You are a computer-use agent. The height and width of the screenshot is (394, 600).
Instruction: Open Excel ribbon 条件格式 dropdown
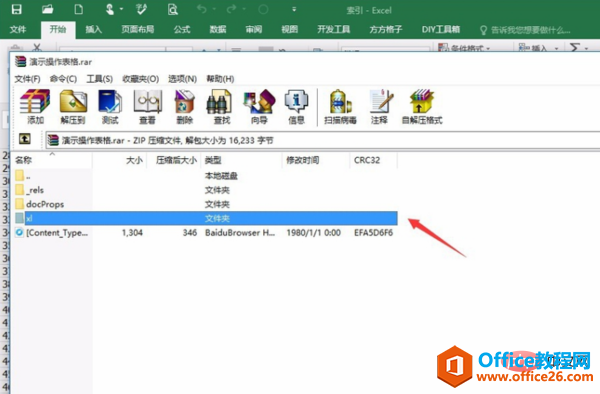click(464, 48)
